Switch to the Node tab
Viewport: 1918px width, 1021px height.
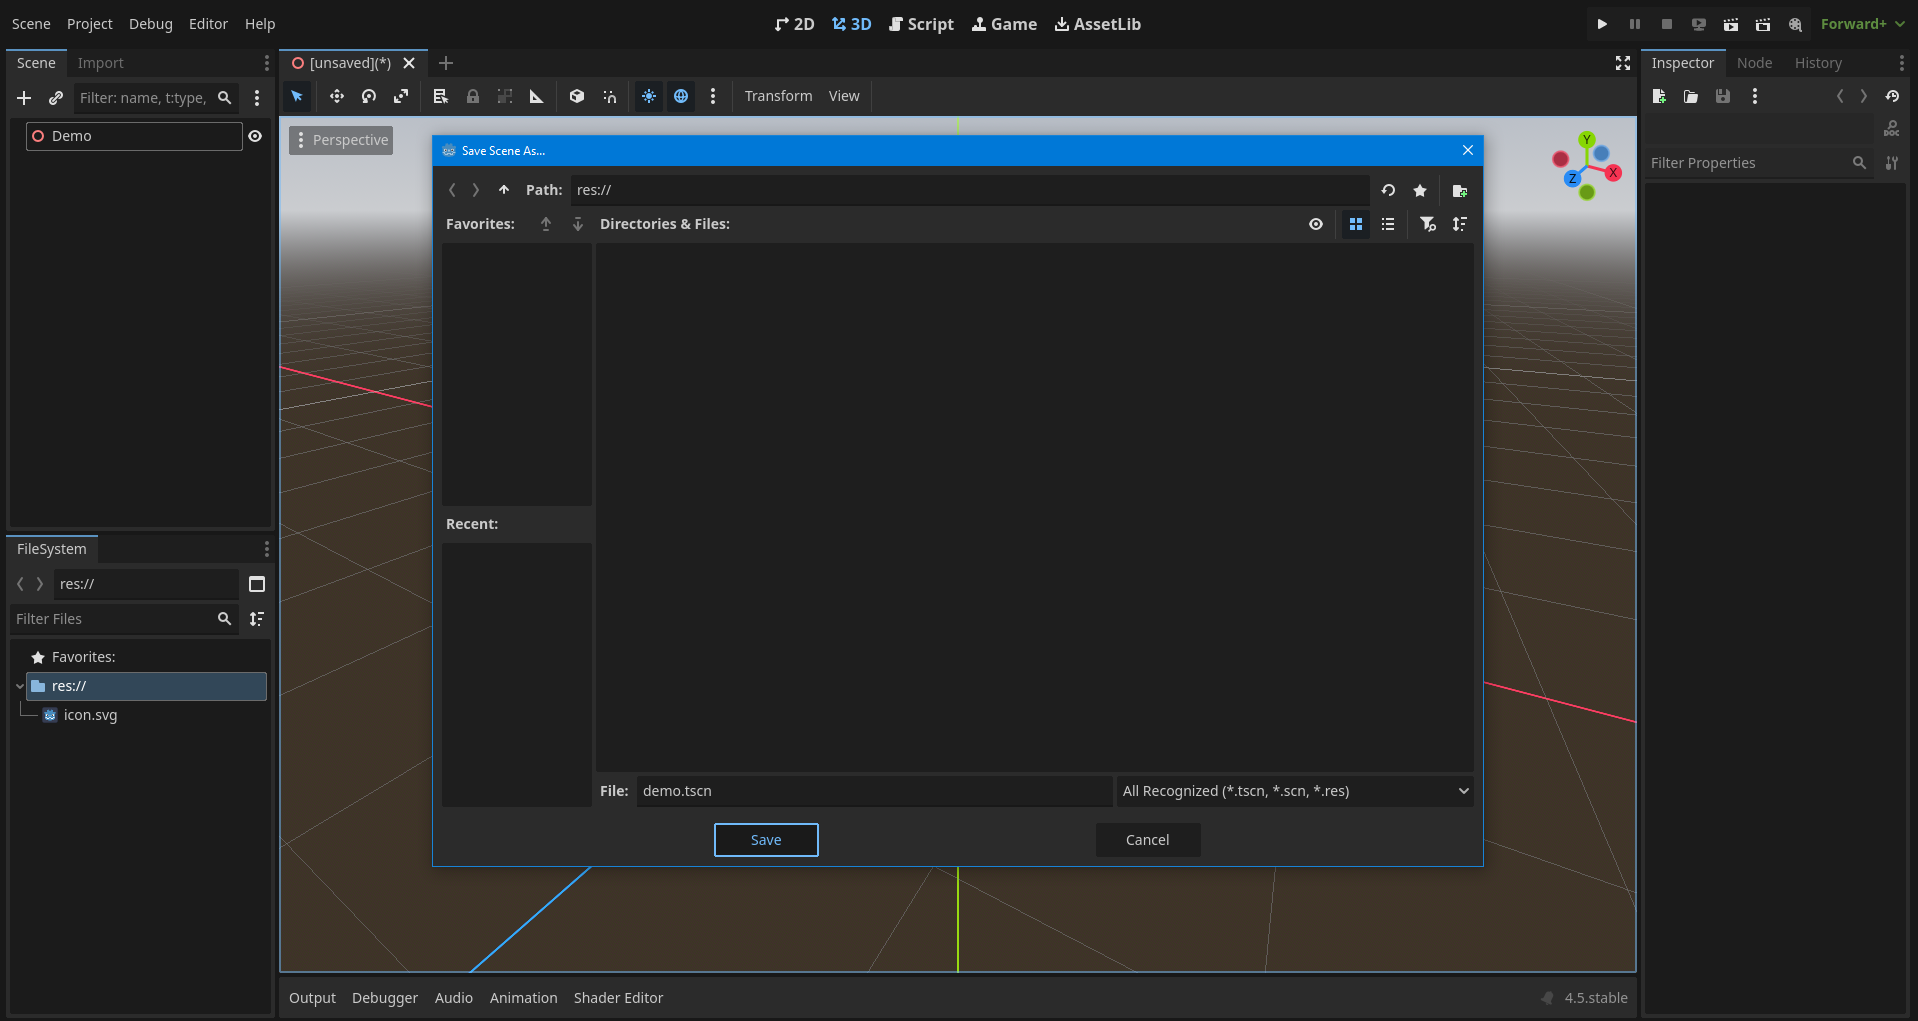[1754, 63]
